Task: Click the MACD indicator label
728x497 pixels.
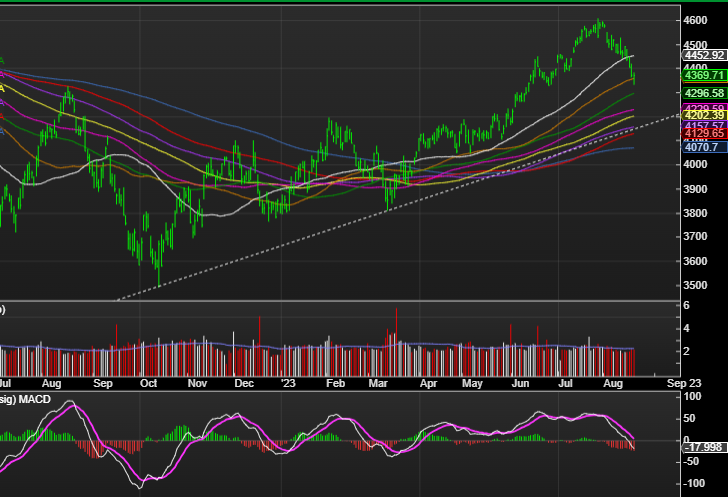Action: pos(33,399)
